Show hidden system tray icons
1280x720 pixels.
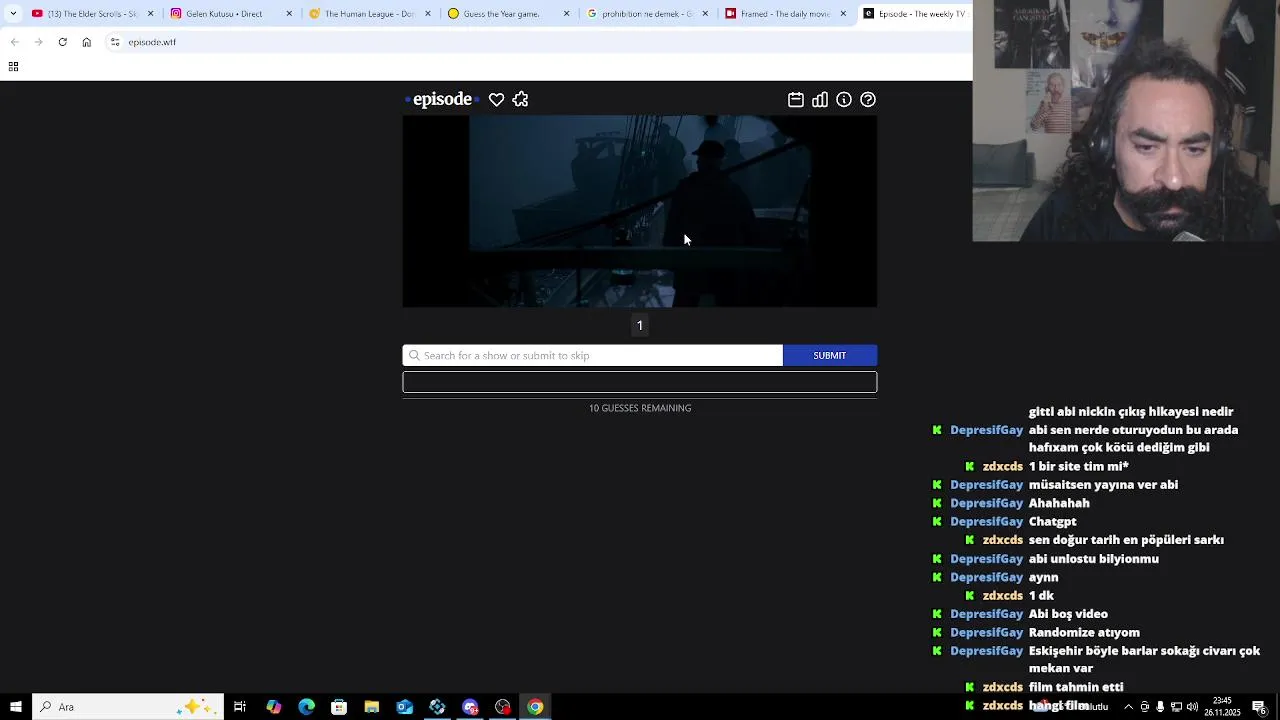(x=1128, y=707)
